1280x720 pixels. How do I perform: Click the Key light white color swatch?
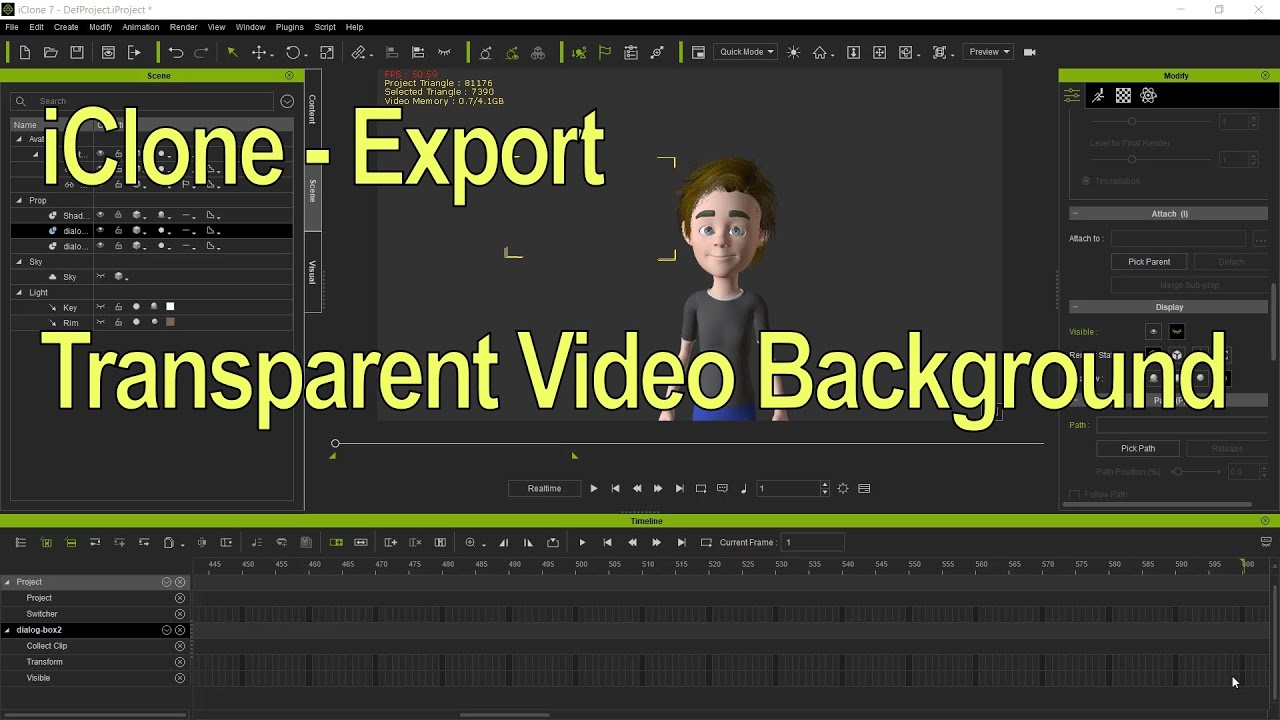(170, 307)
